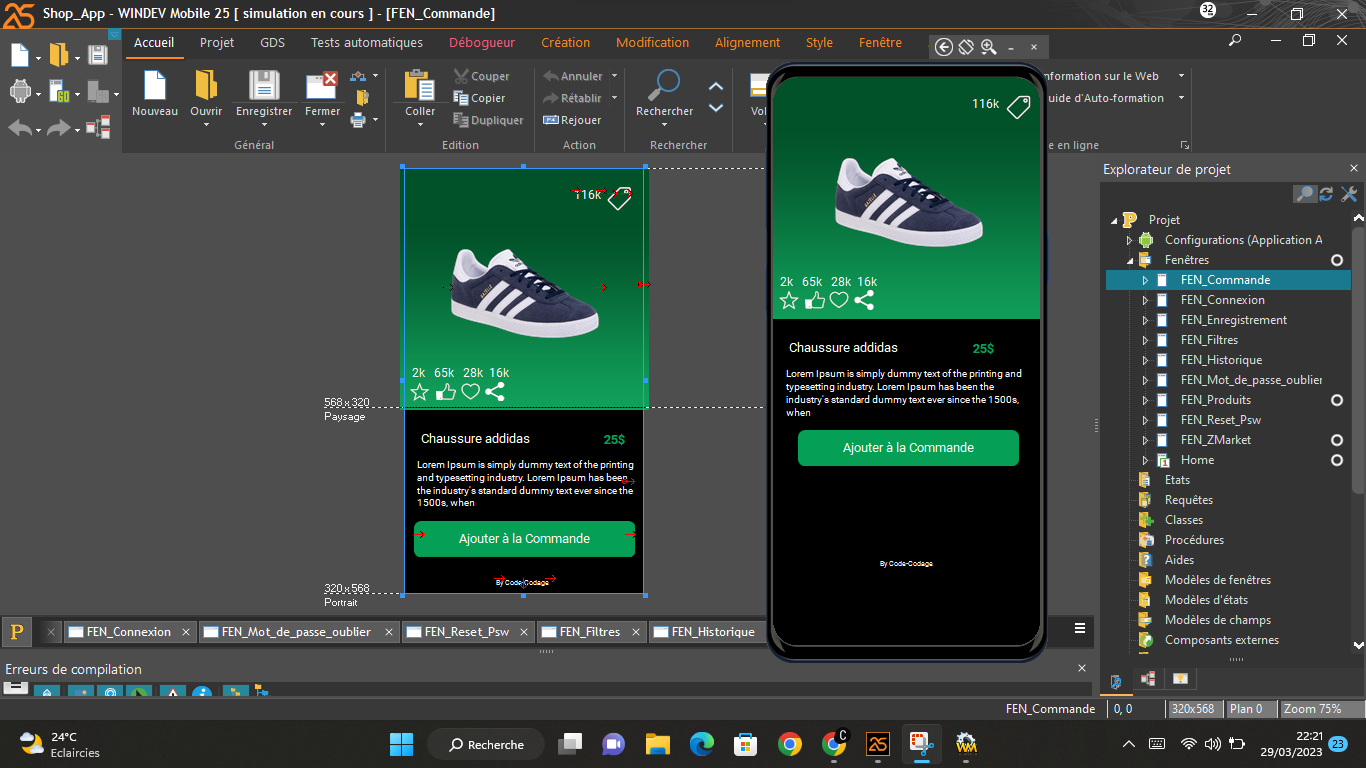Select Home in project explorer tree
Screen dimensions: 1366x768
[1197, 460]
